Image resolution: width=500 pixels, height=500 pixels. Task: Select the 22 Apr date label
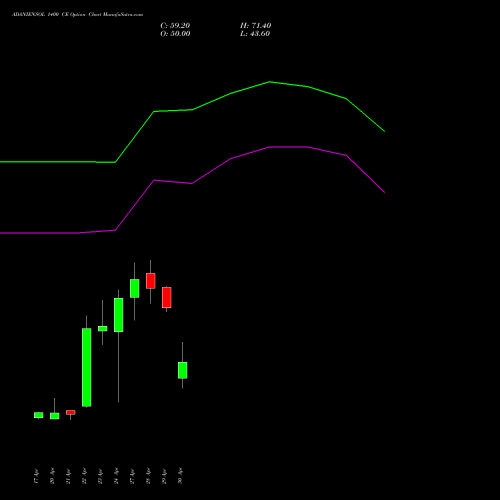84,476
